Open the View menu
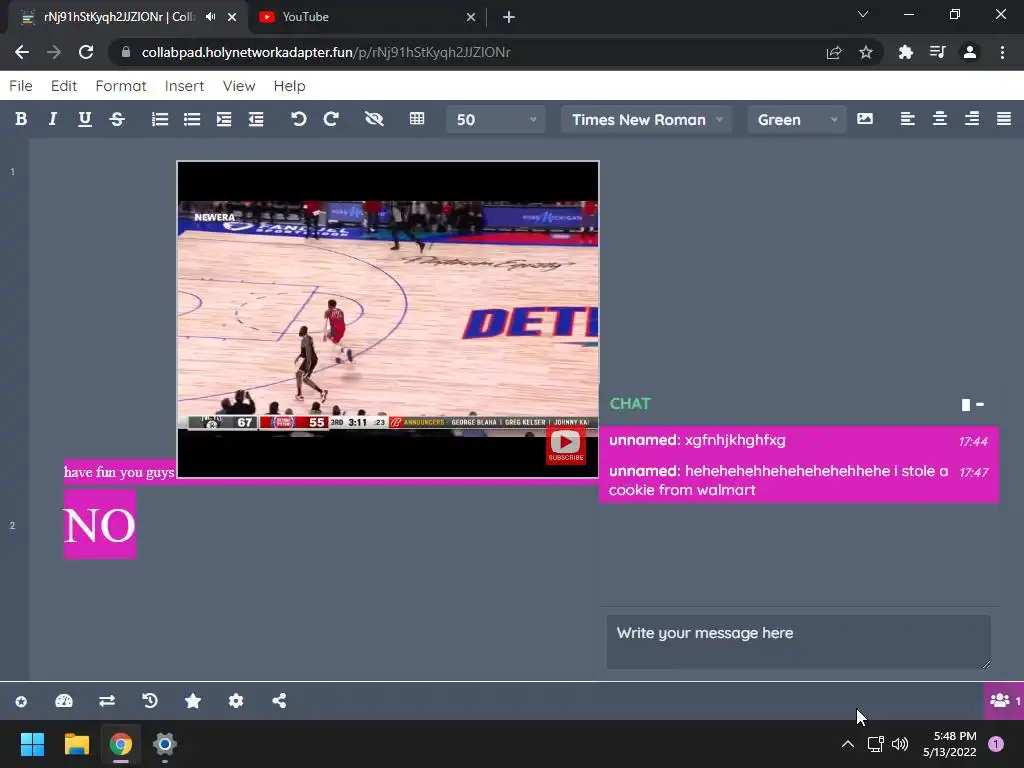 tap(239, 86)
